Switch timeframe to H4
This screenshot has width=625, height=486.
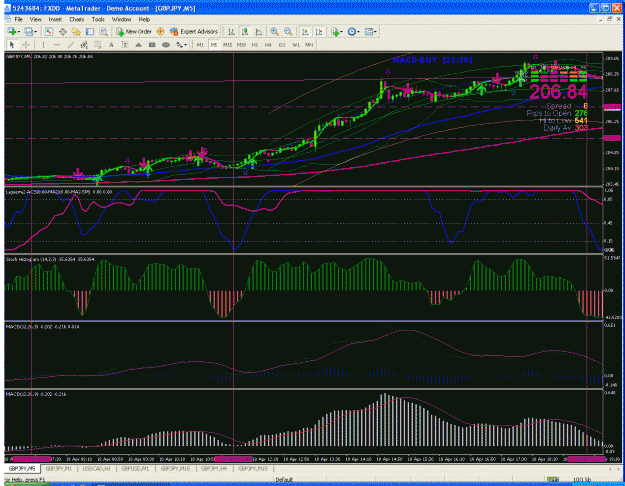pyautogui.click(x=268, y=45)
